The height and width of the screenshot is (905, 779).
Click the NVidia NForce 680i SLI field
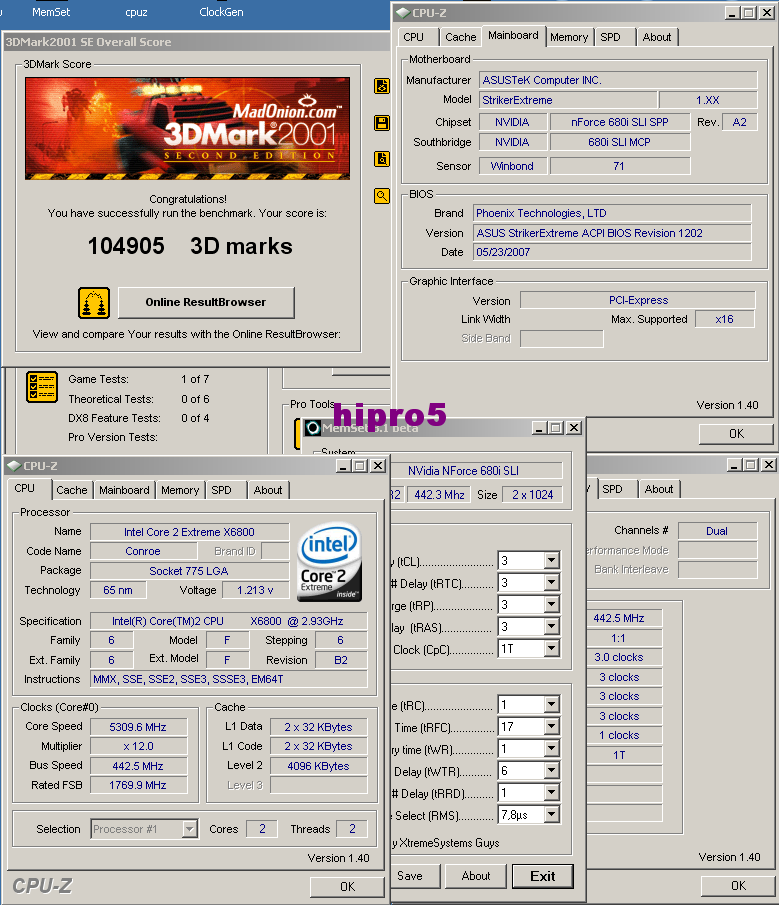click(x=475, y=471)
